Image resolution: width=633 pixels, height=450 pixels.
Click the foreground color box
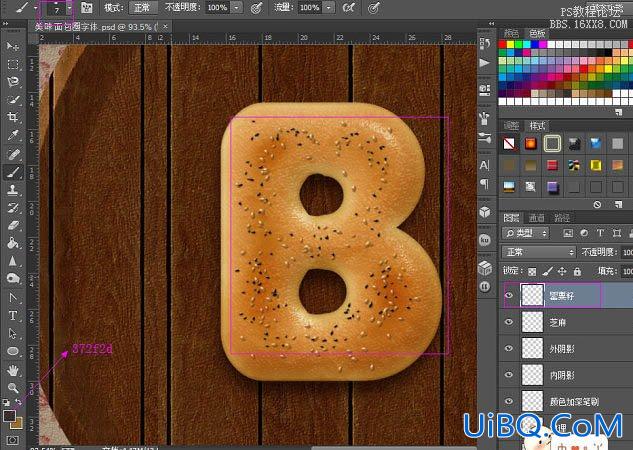click(x=9, y=415)
